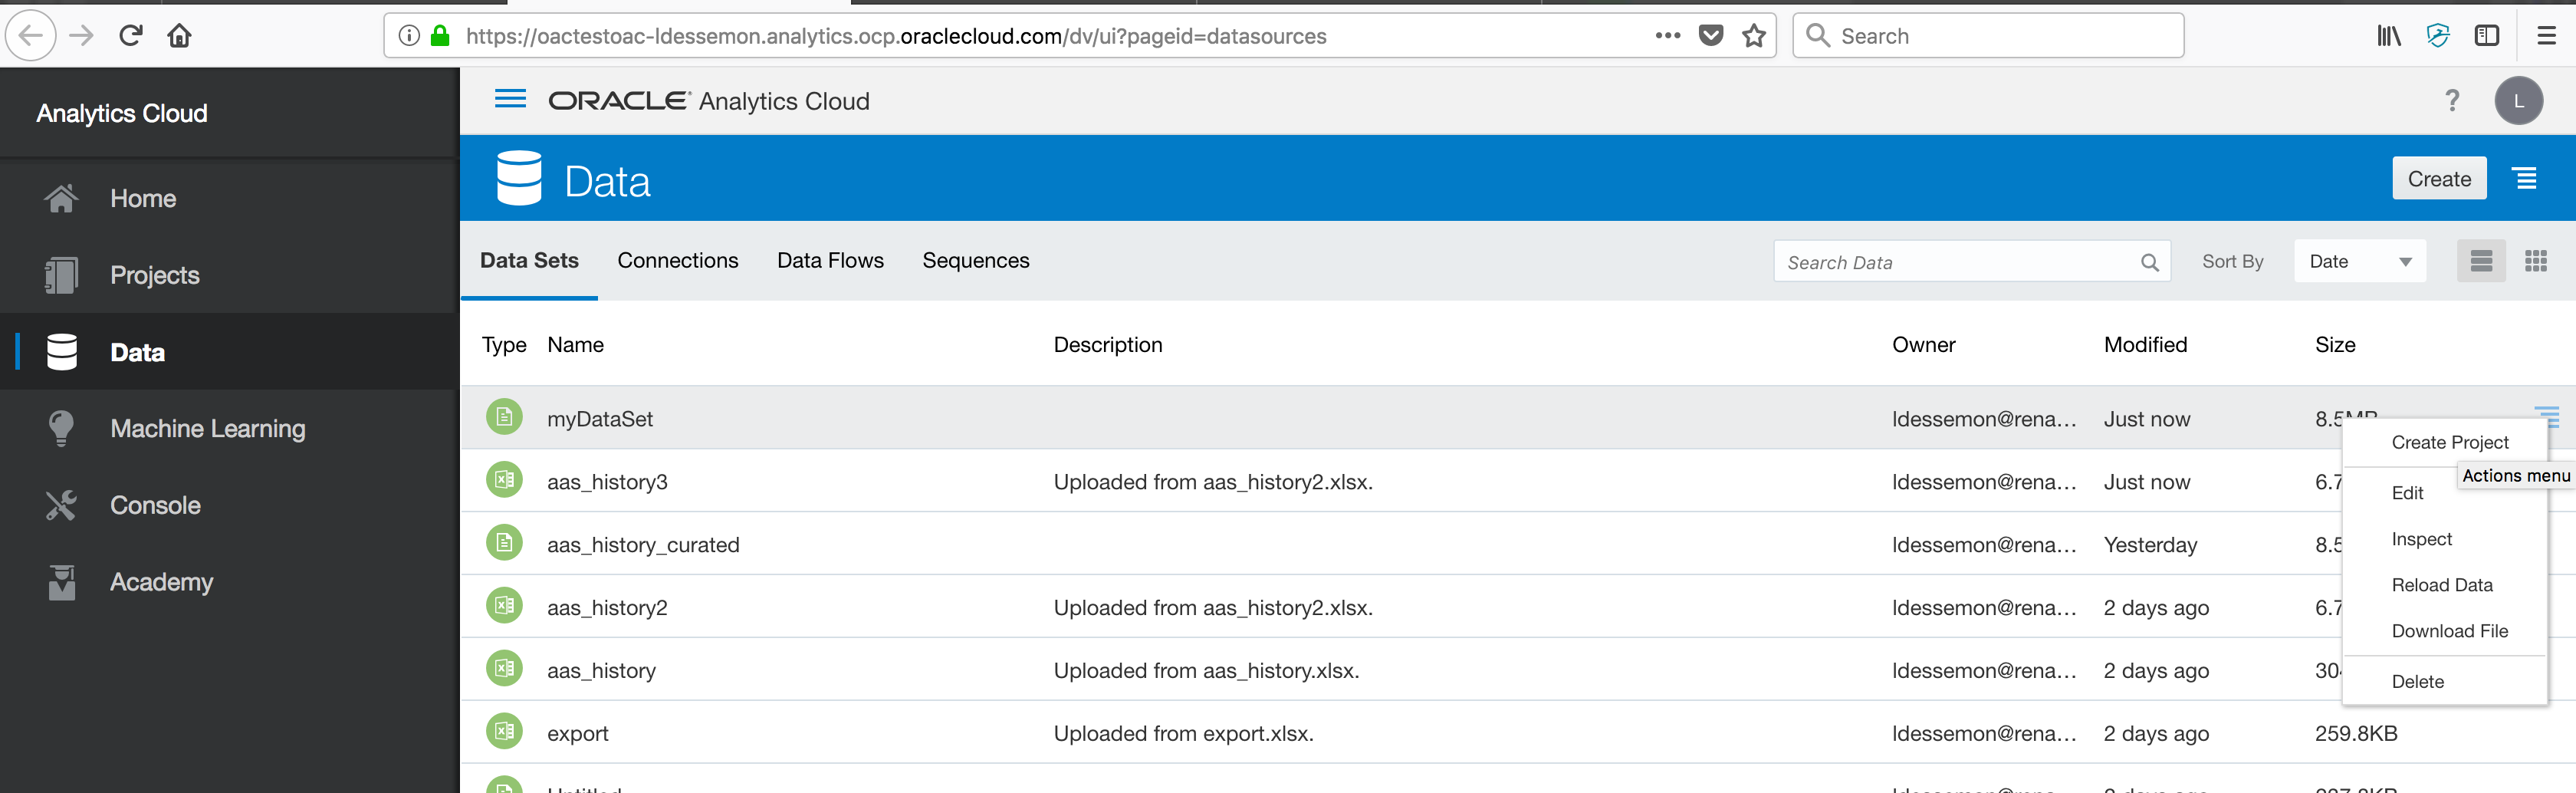Image resolution: width=2576 pixels, height=793 pixels.
Task: Choose Edit from the context menu
Action: (2407, 493)
